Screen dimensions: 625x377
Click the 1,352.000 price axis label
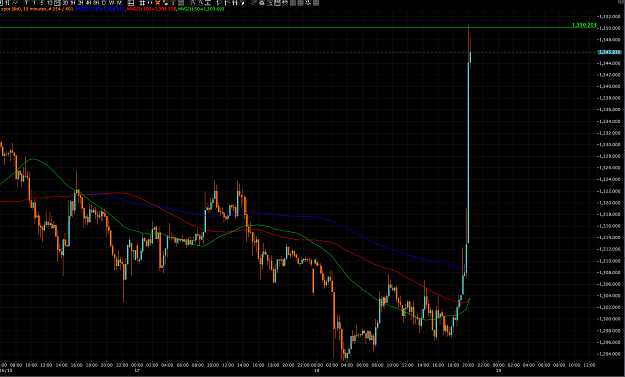pyautogui.click(x=609, y=16)
